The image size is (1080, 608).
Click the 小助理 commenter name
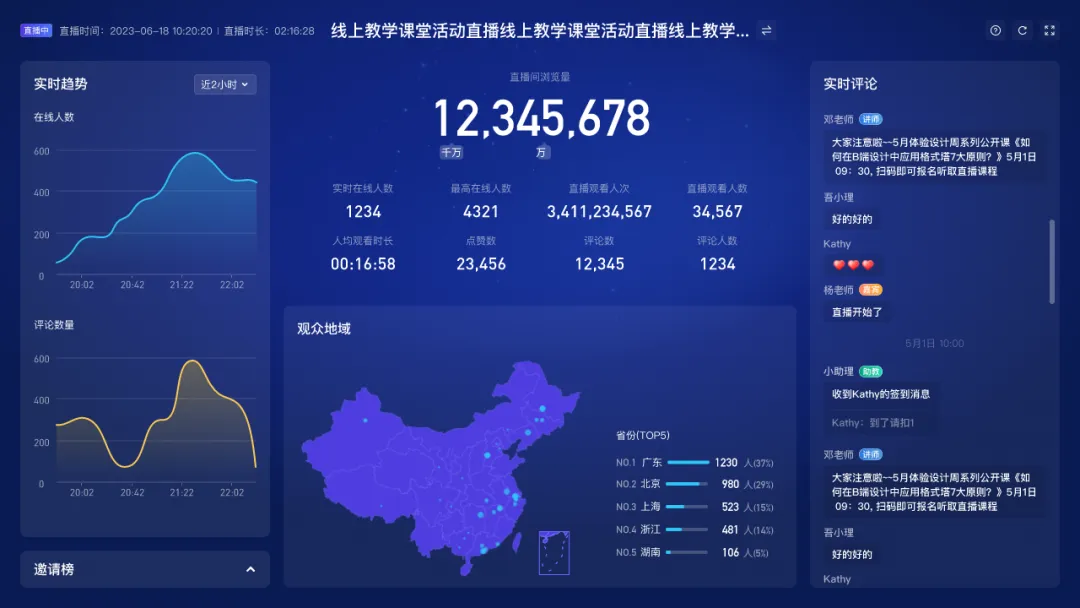point(838,372)
